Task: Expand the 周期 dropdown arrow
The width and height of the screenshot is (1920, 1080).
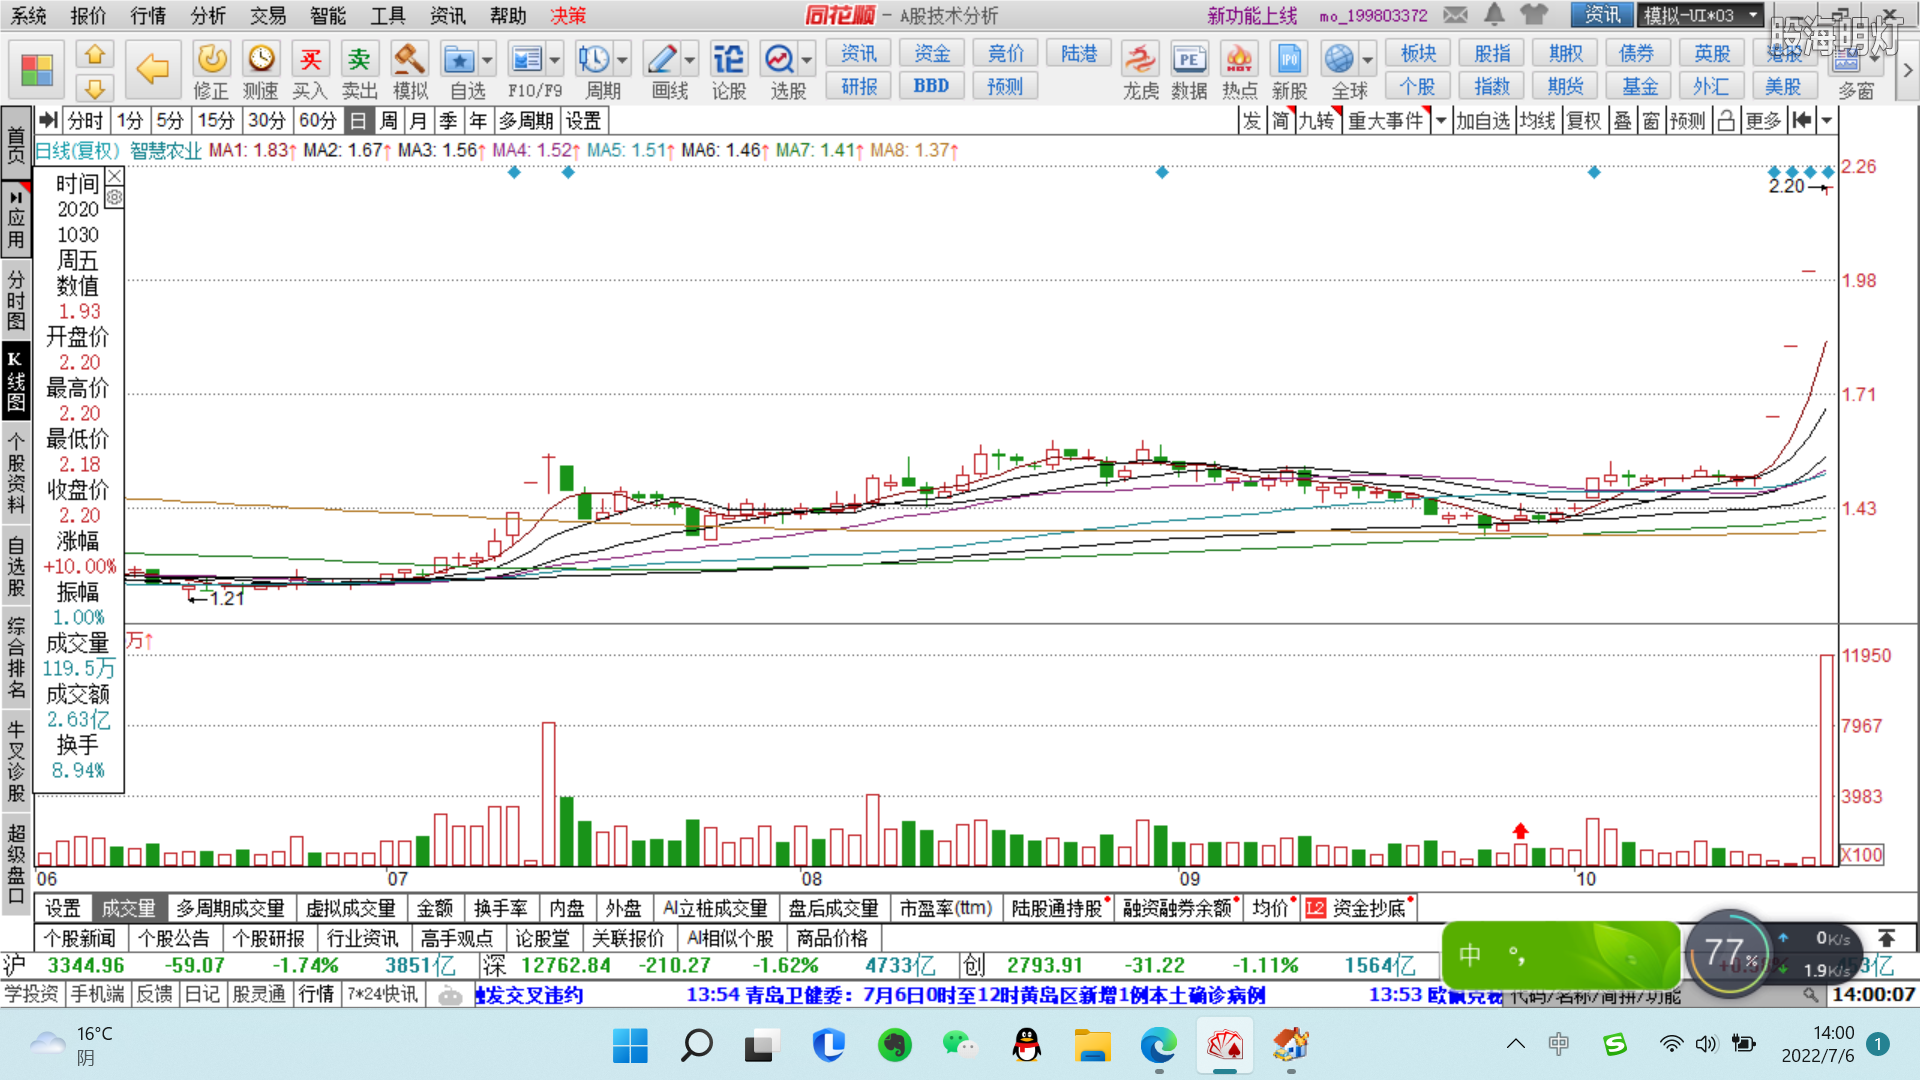Action: (623, 59)
